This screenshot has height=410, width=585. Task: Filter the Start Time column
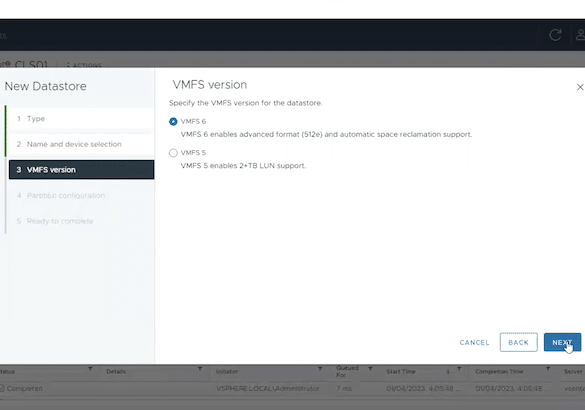pyautogui.click(x=459, y=369)
